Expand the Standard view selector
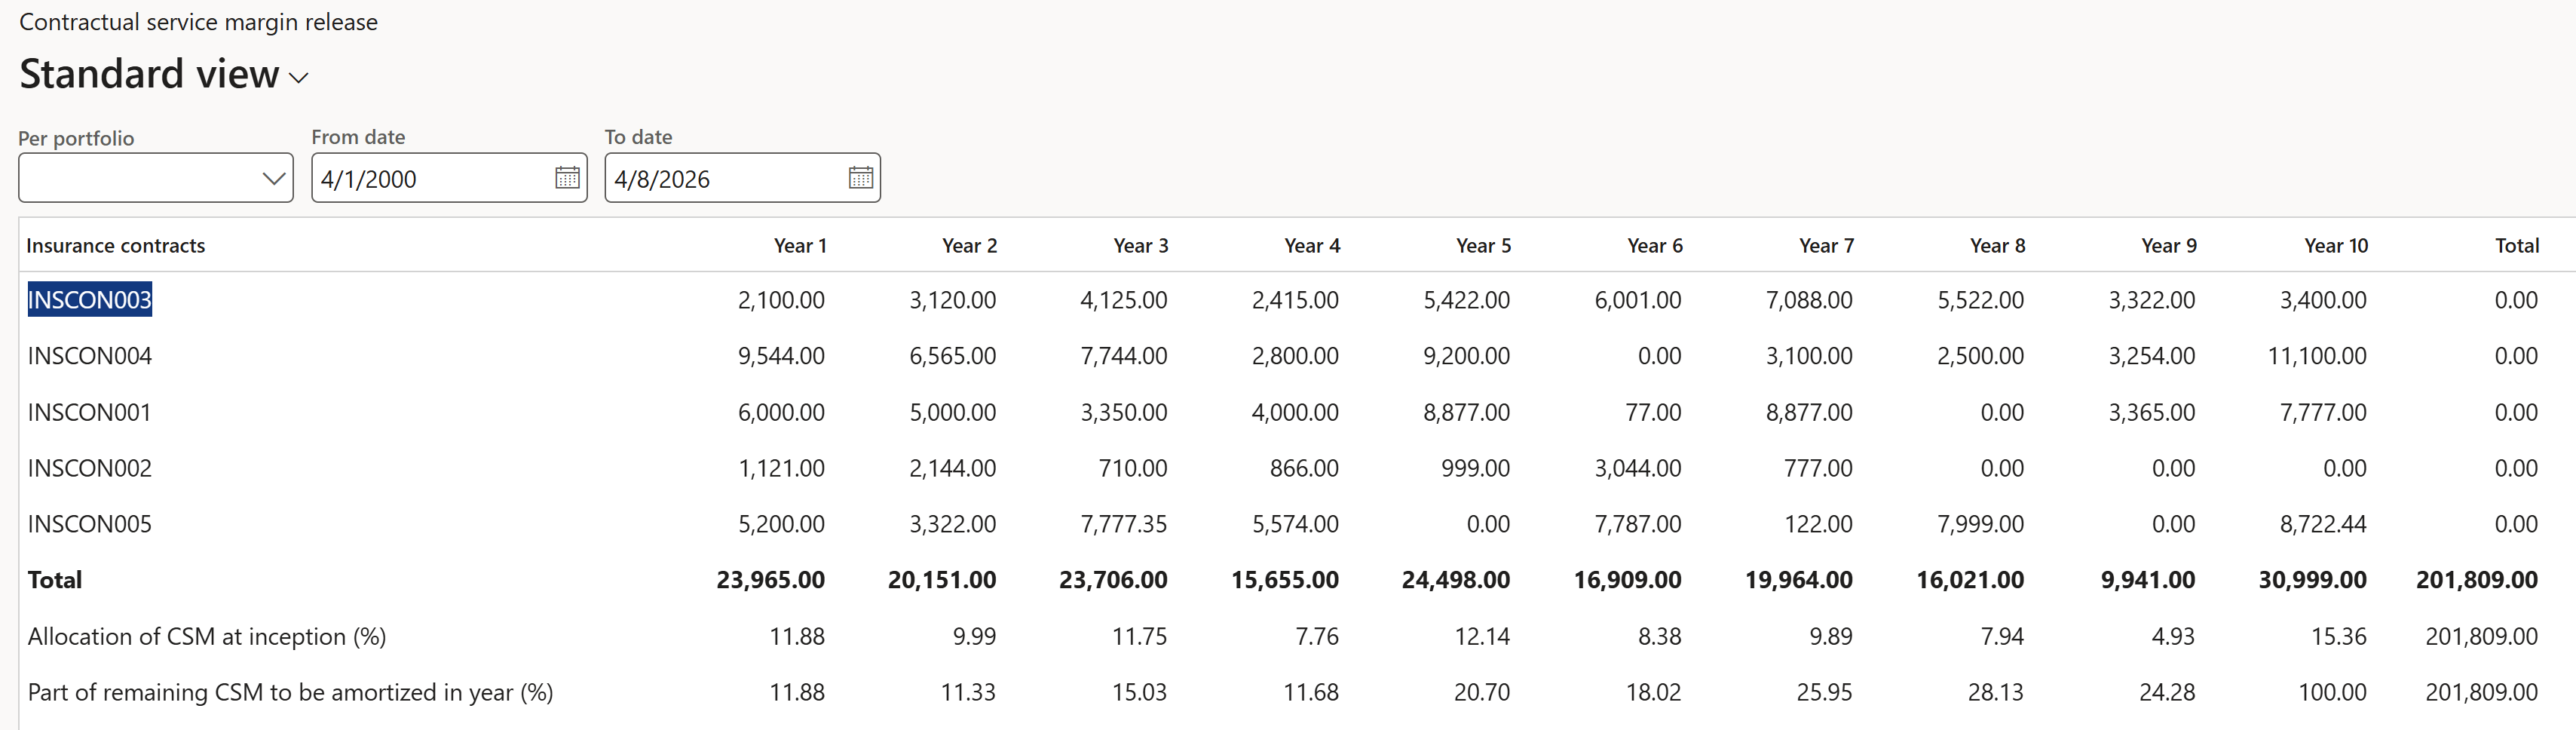 298,77
